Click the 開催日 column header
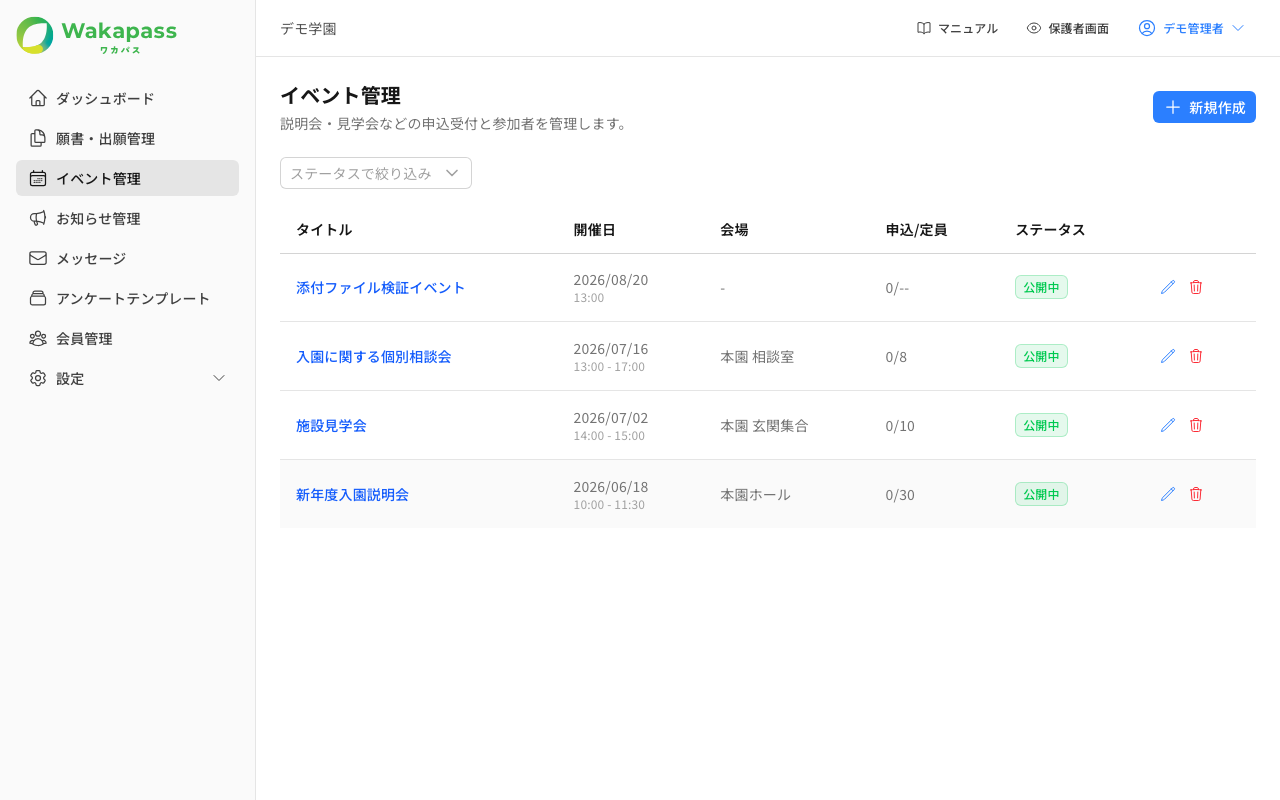 point(595,229)
